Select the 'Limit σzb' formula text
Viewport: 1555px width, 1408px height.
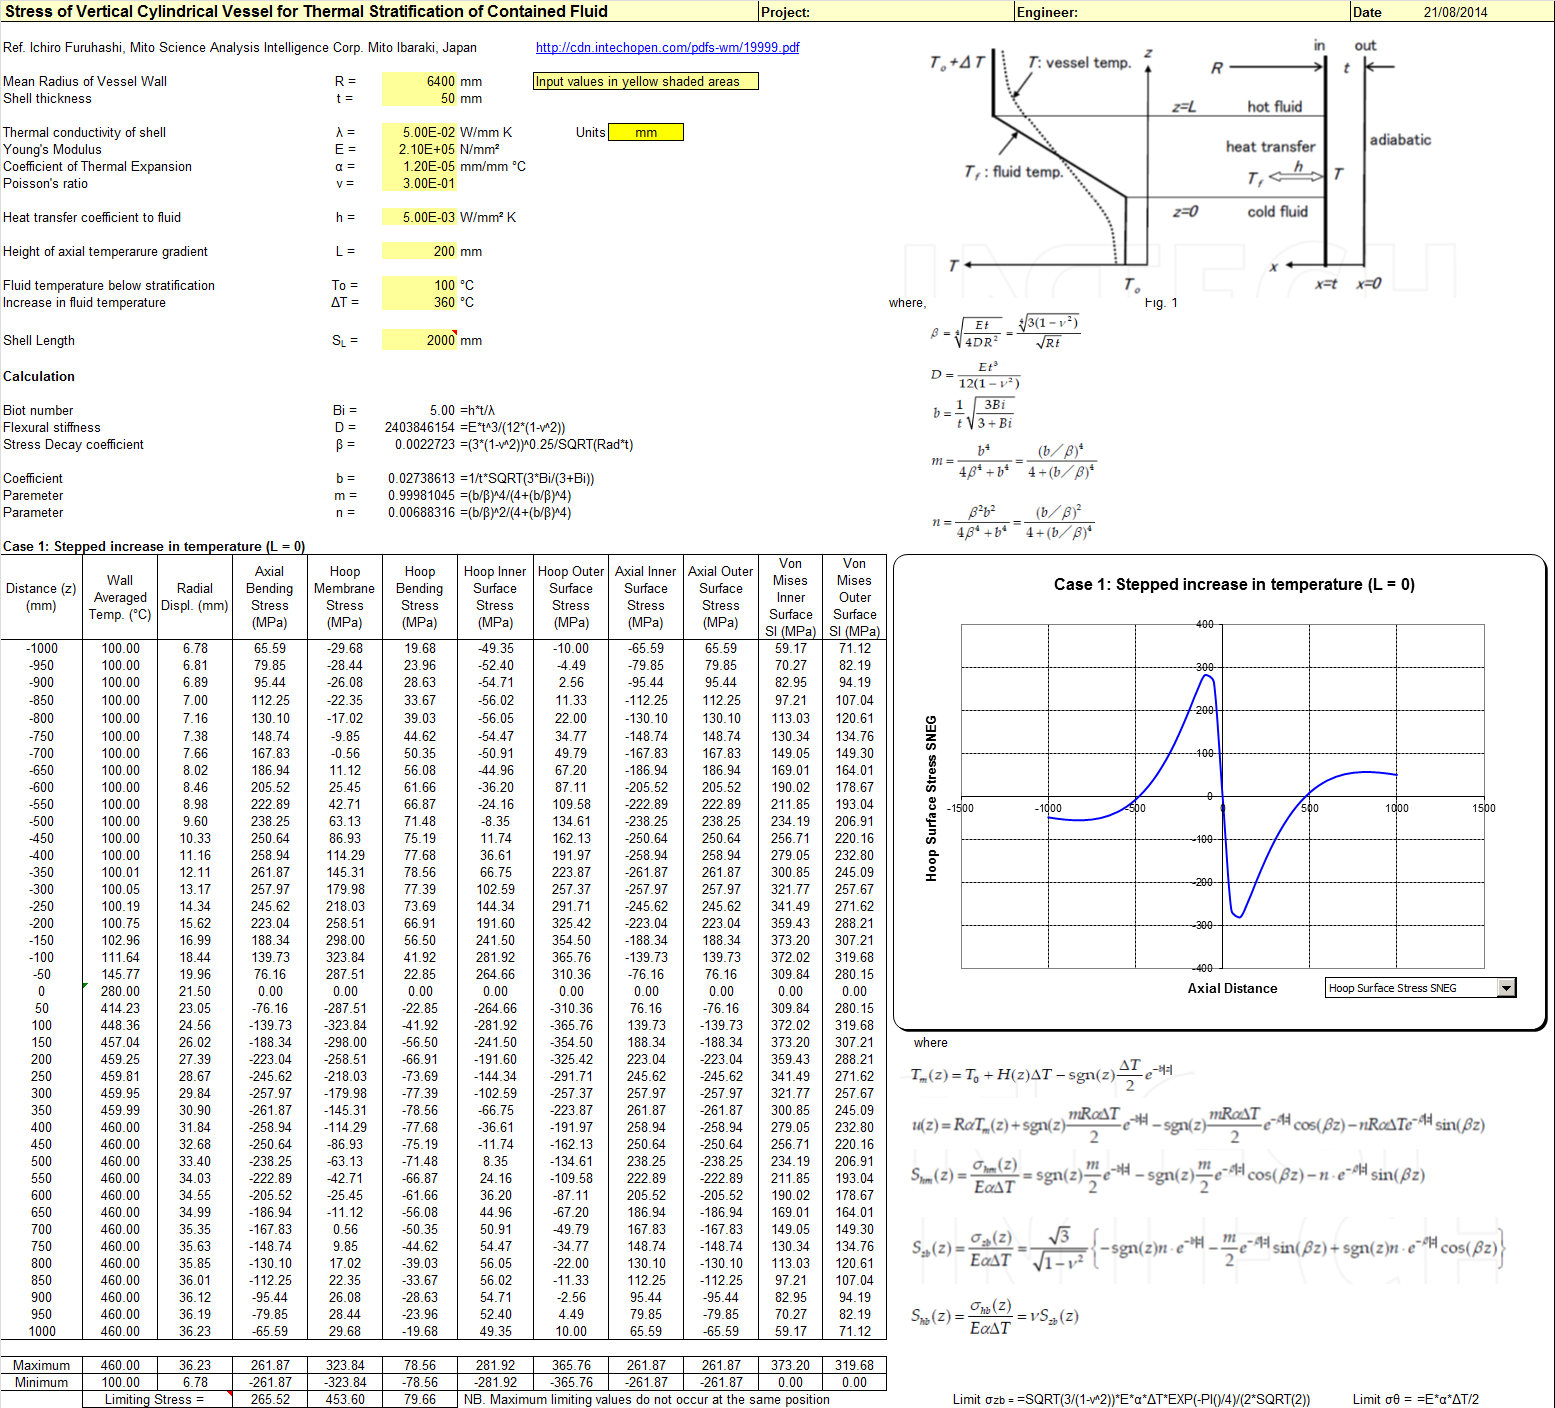click(1131, 1399)
